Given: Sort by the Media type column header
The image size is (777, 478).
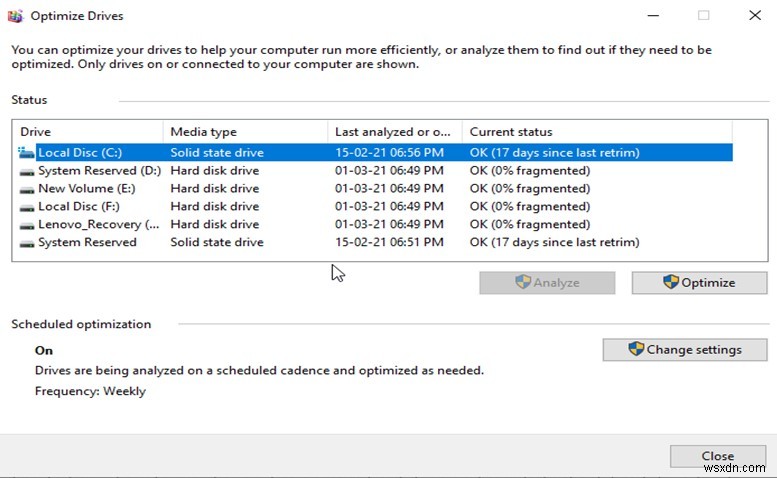Looking at the screenshot, I should (245, 132).
